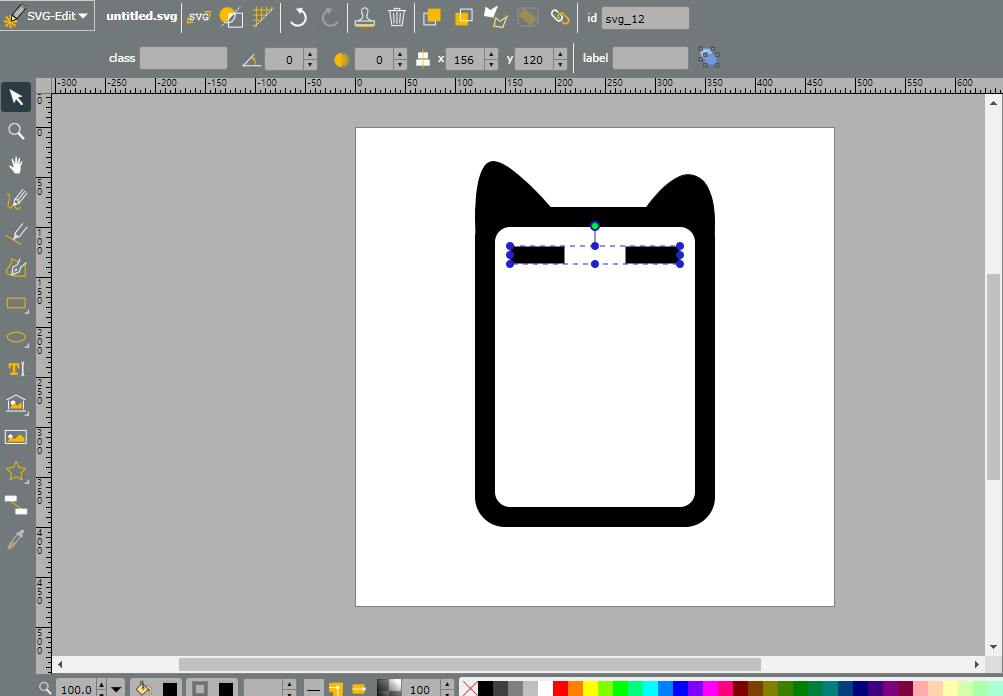This screenshot has height=696, width=1003.
Task: Click the Undo button
Action: click(x=298, y=17)
